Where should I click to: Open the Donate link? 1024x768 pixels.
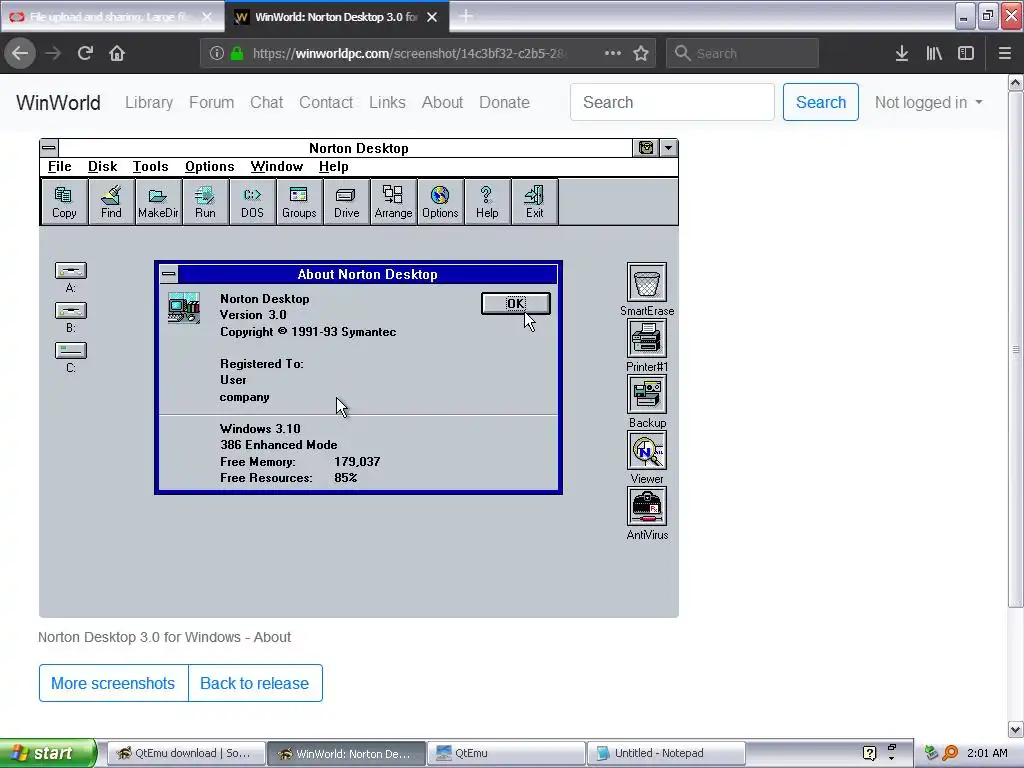[504, 103]
